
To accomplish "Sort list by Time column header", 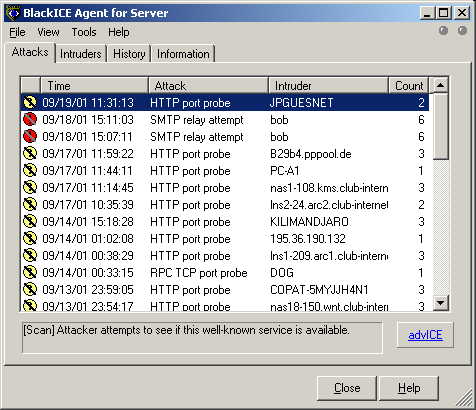I will [94, 86].
